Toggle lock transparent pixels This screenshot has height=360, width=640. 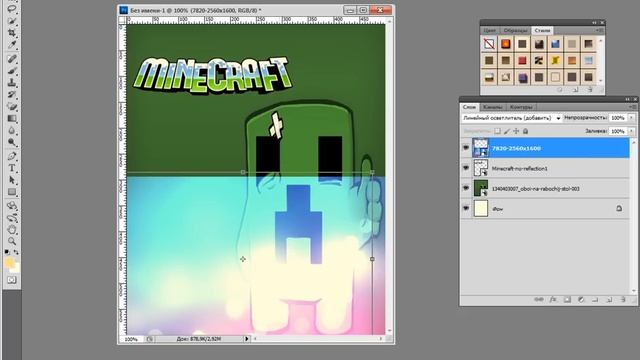497,131
